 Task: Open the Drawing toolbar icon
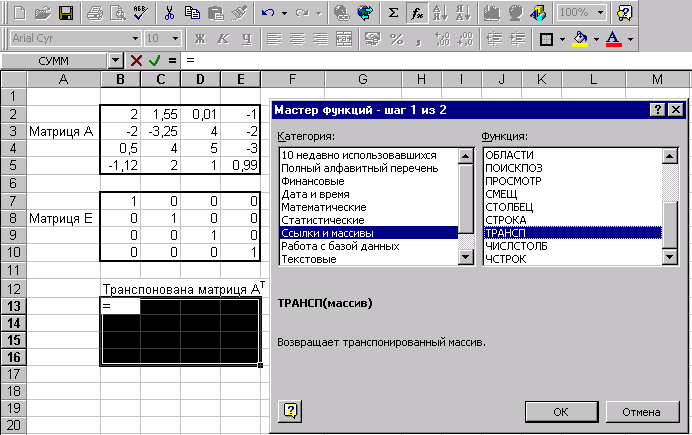(x=538, y=13)
